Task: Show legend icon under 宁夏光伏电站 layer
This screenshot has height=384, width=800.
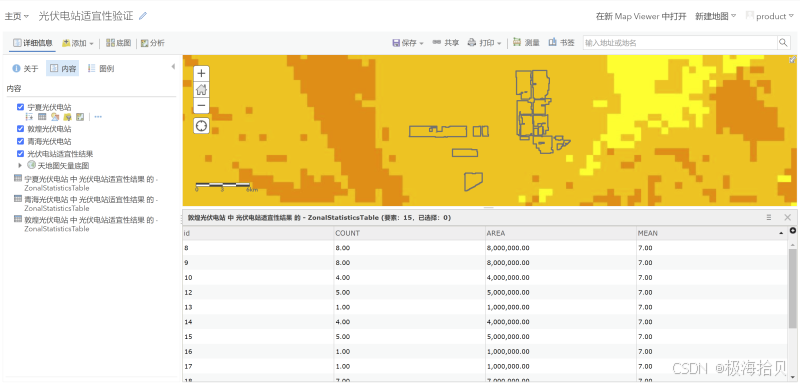Action: click(30, 117)
